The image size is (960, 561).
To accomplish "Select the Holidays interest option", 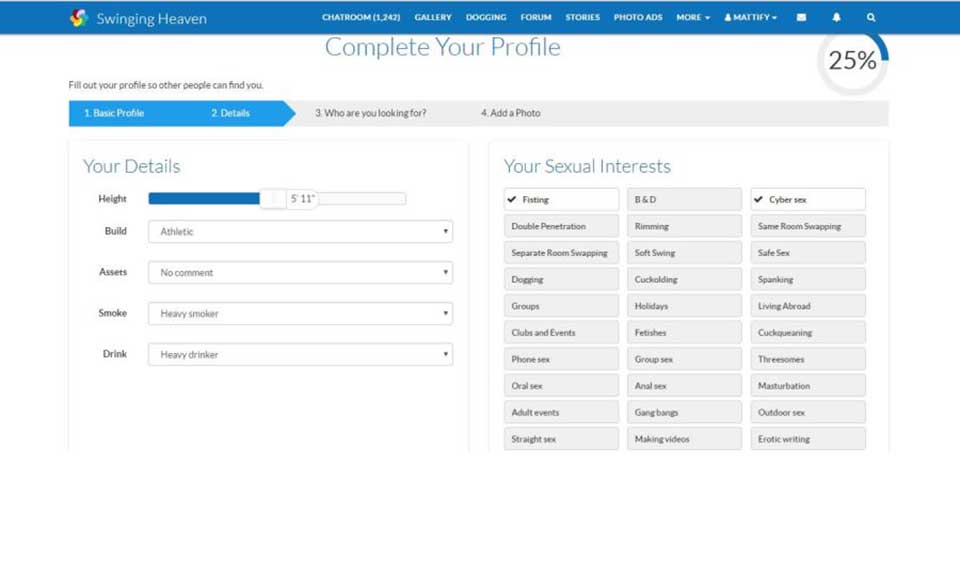I will 684,306.
